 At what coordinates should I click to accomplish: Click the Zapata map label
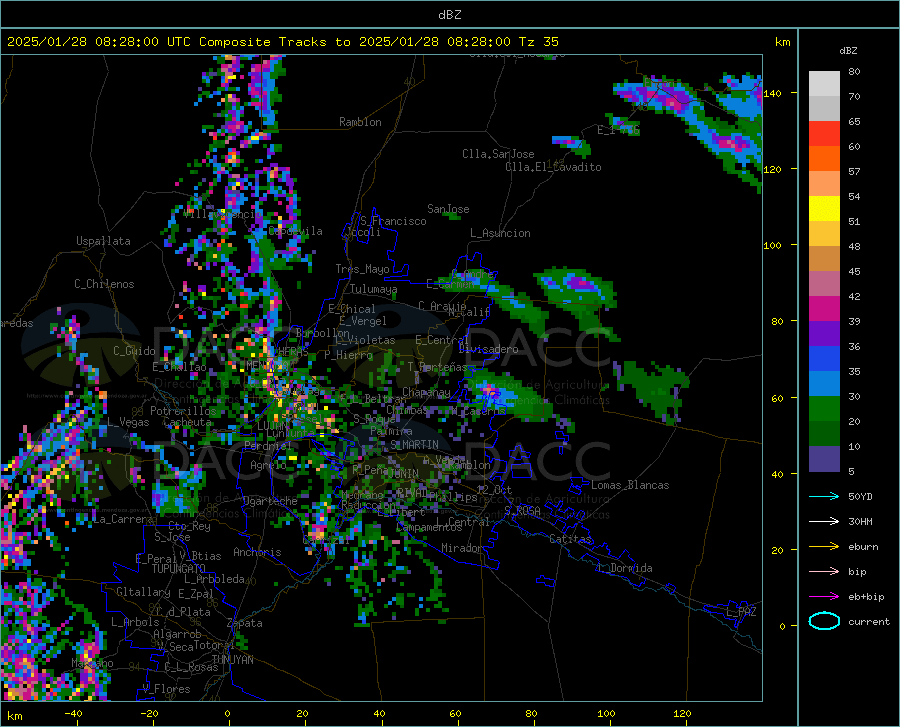pyautogui.click(x=245, y=623)
